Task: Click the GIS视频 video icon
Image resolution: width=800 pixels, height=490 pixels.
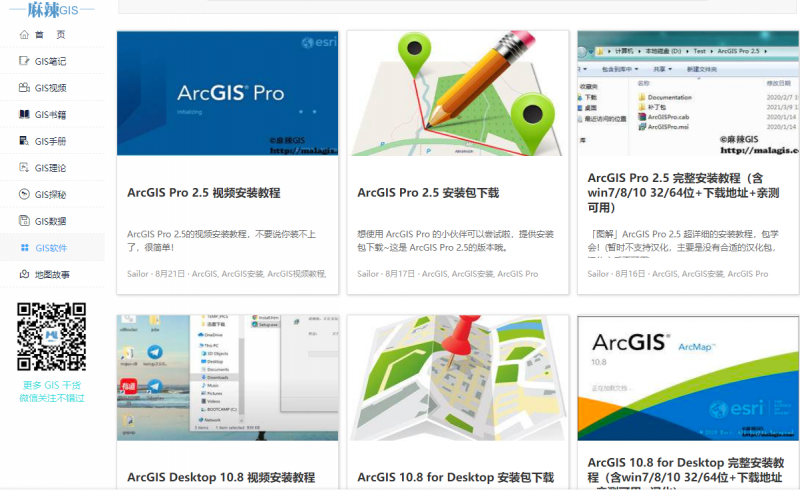Action: (x=25, y=88)
